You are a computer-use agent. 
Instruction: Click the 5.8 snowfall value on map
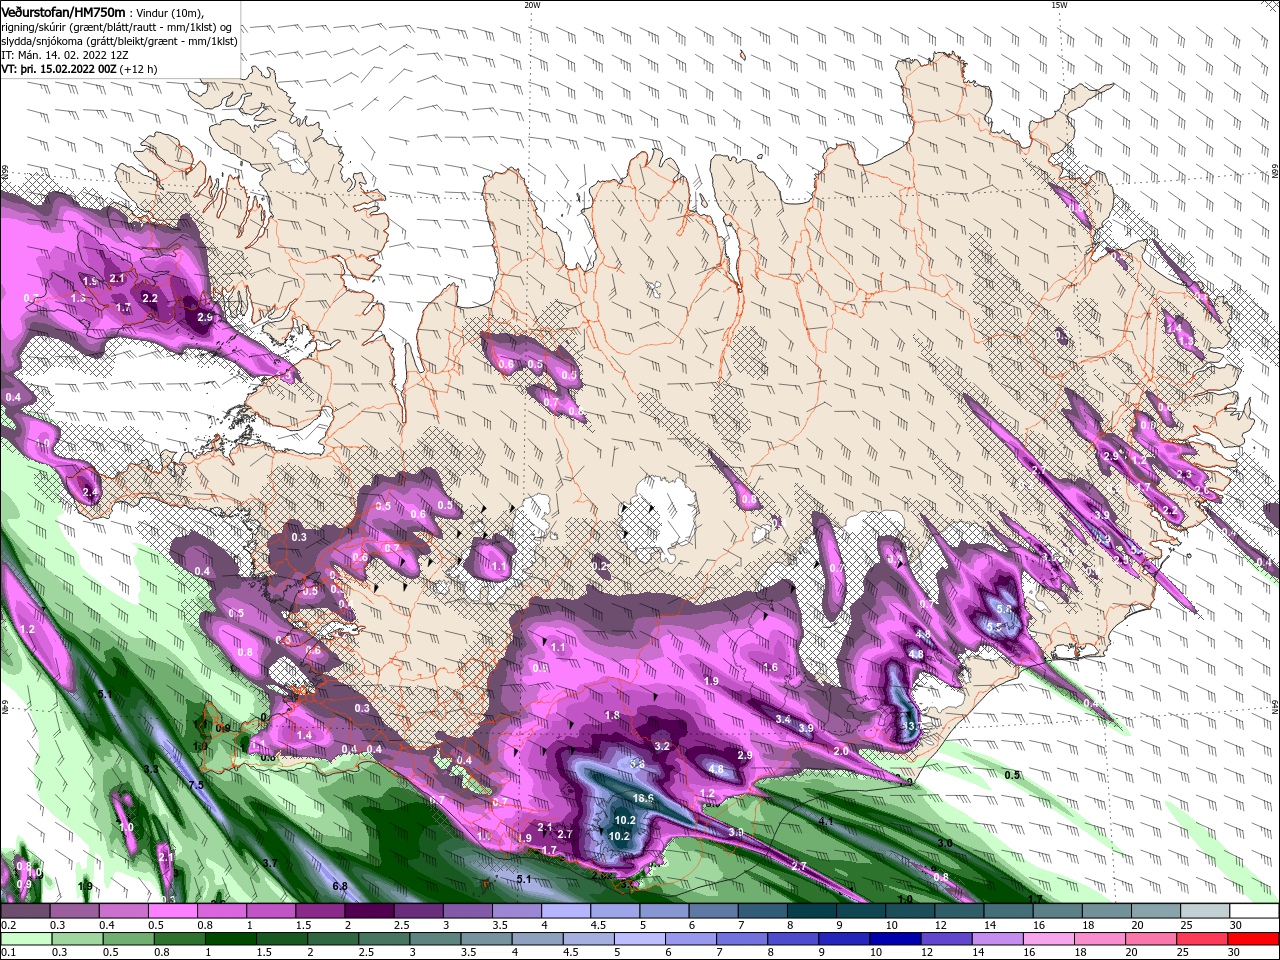(1005, 608)
